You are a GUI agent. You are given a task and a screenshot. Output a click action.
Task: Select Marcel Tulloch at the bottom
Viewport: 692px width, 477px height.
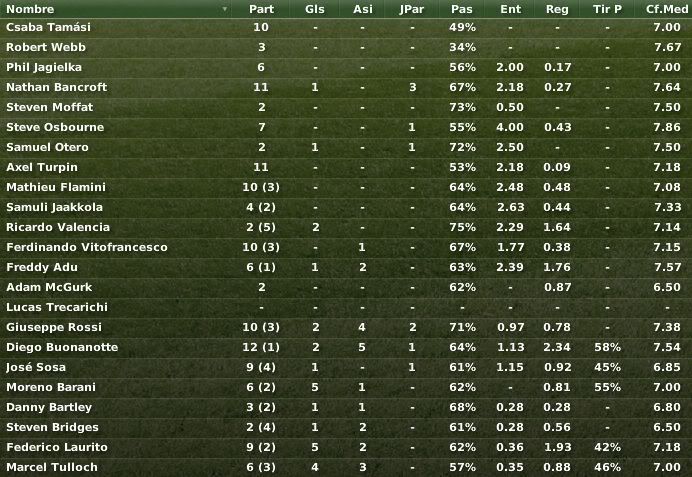(346, 467)
